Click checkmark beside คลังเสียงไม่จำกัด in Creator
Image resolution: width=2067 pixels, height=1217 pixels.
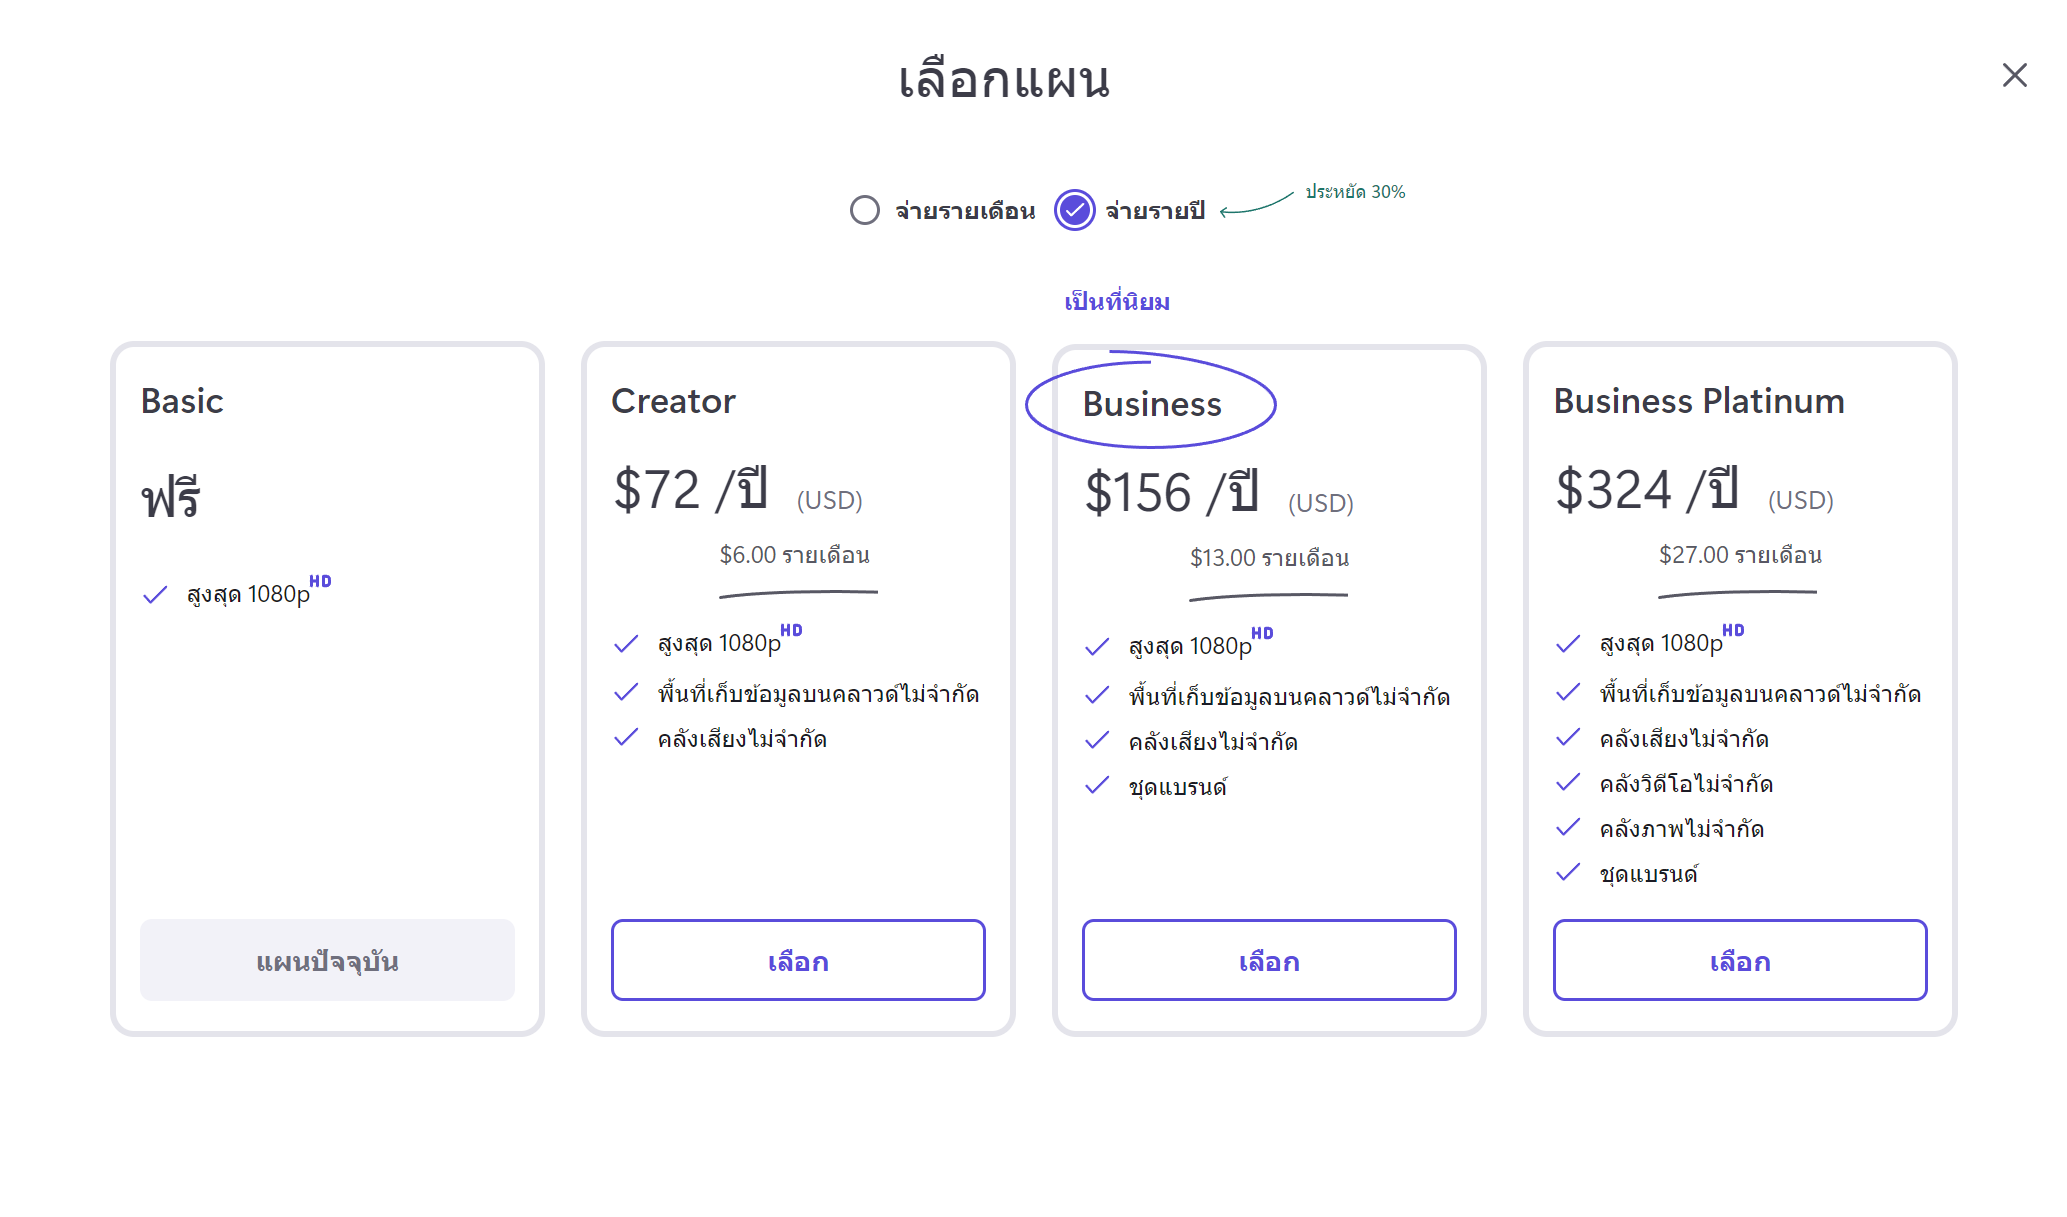coord(626,737)
